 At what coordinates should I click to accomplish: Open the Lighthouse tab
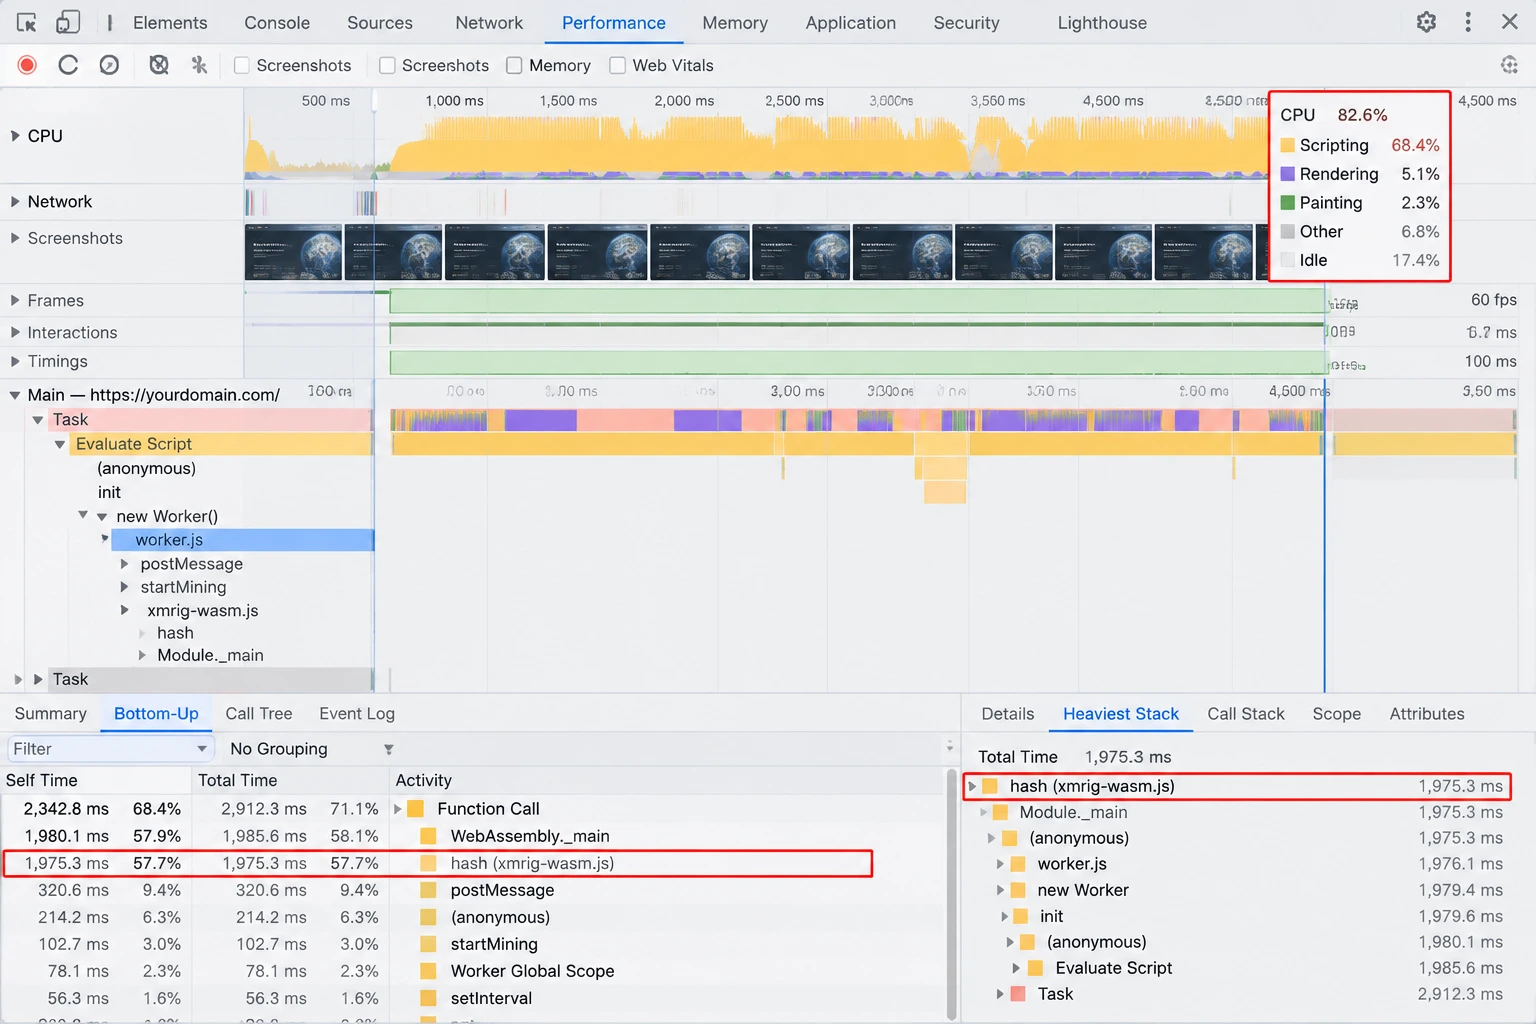coord(1102,22)
